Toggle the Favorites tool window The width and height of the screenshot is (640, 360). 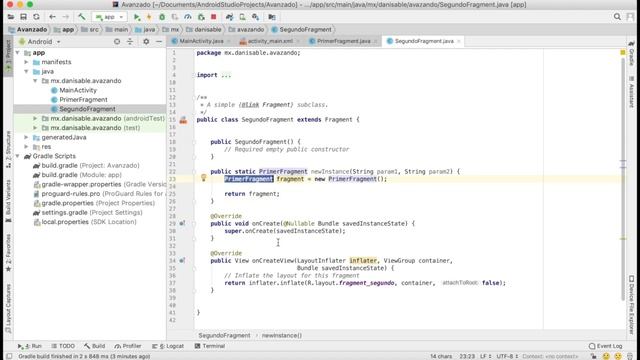pyautogui.click(x=8, y=253)
